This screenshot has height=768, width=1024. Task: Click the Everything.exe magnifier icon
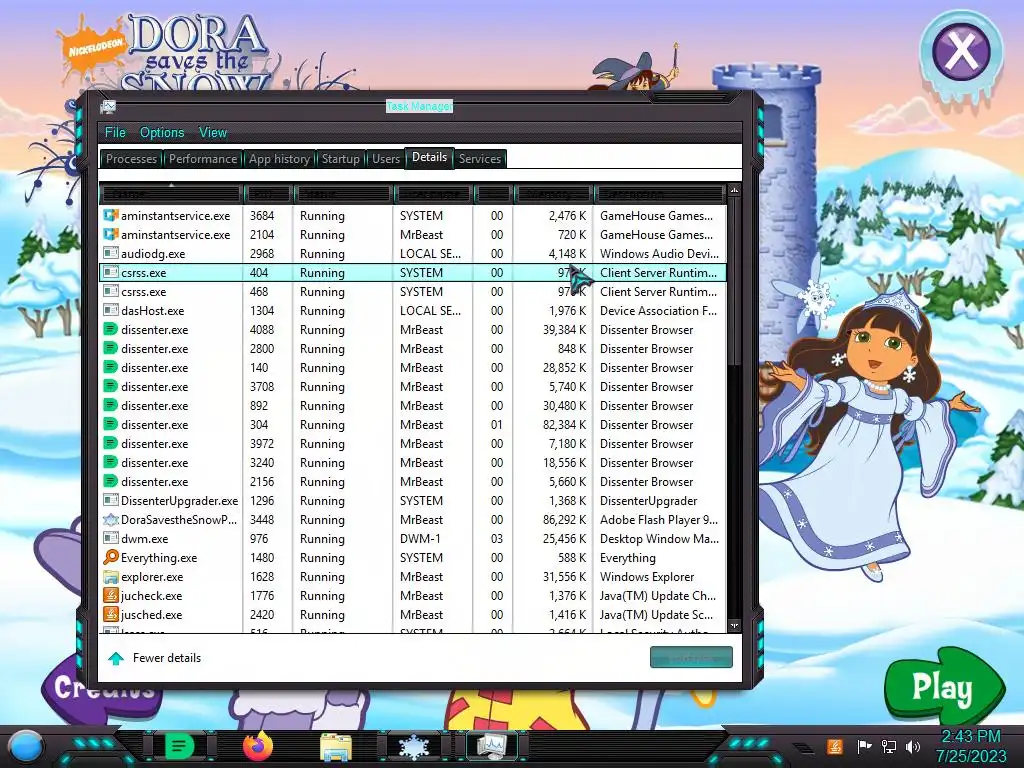(x=111, y=557)
